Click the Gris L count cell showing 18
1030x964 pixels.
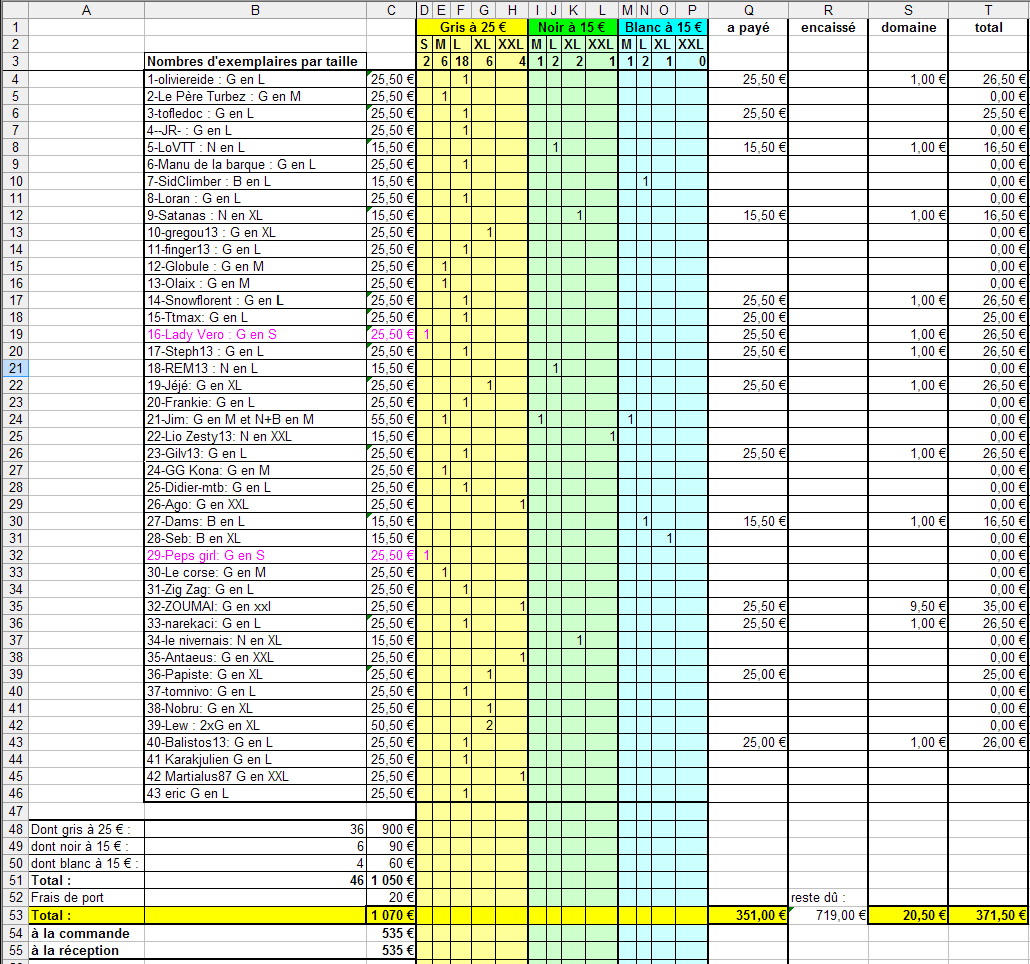pos(461,61)
